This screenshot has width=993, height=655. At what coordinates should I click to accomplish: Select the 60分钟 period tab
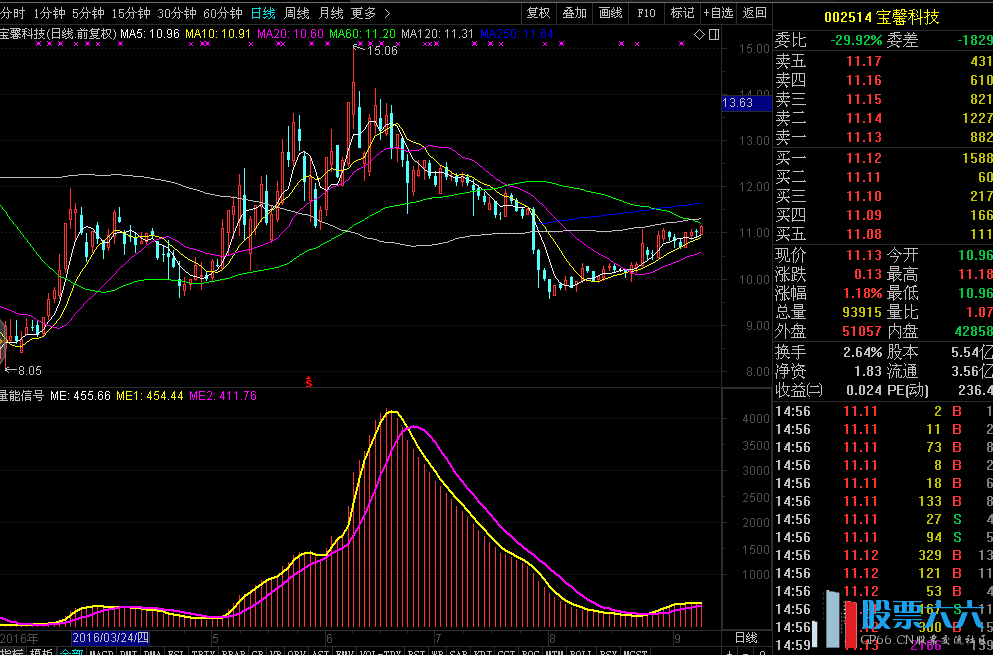[222, 13]
